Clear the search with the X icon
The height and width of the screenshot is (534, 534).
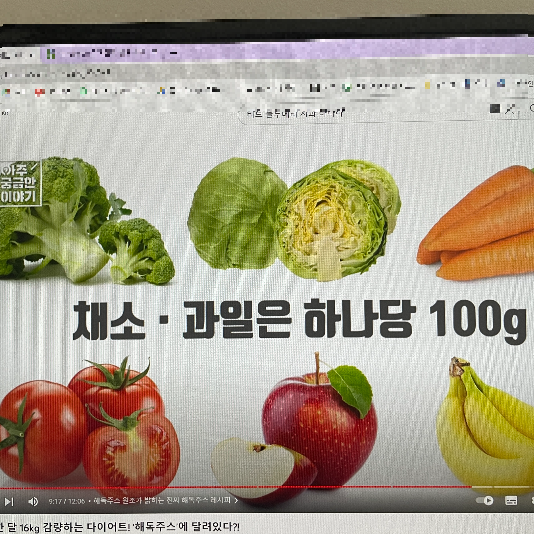click(x=510, y=110)
